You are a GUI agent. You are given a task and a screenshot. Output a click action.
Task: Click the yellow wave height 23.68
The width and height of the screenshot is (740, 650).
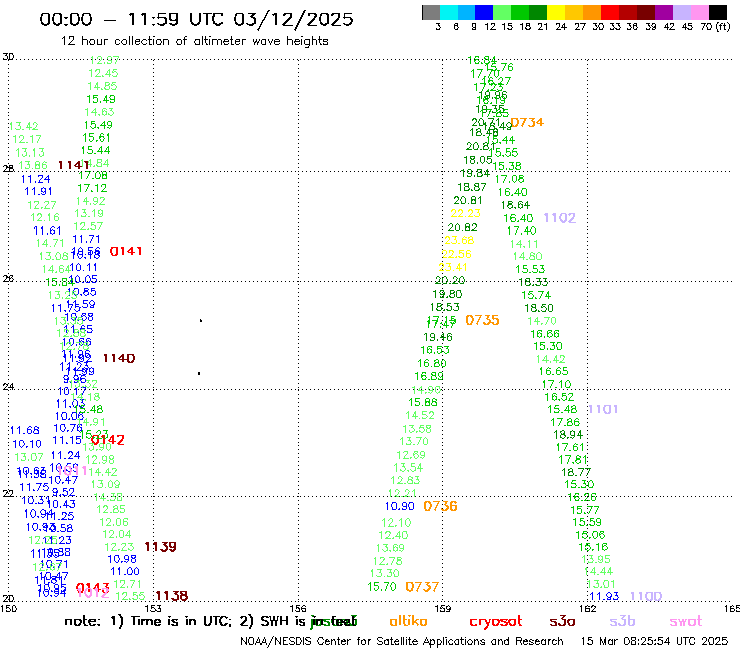[459, 240]
